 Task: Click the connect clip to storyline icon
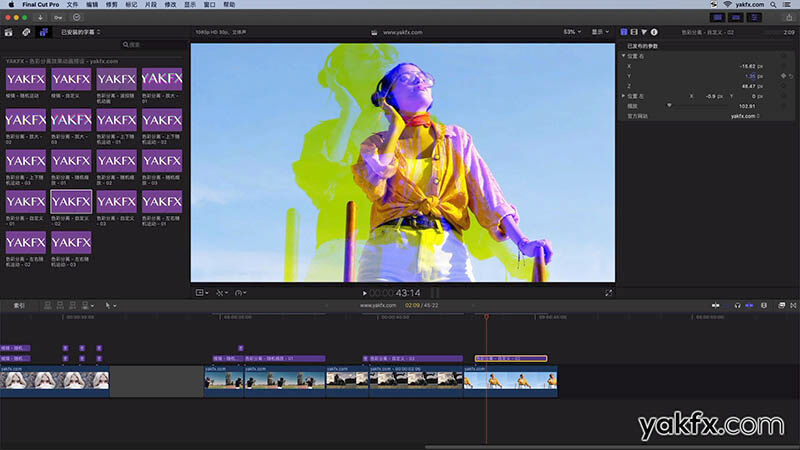(x=47, y=306)
